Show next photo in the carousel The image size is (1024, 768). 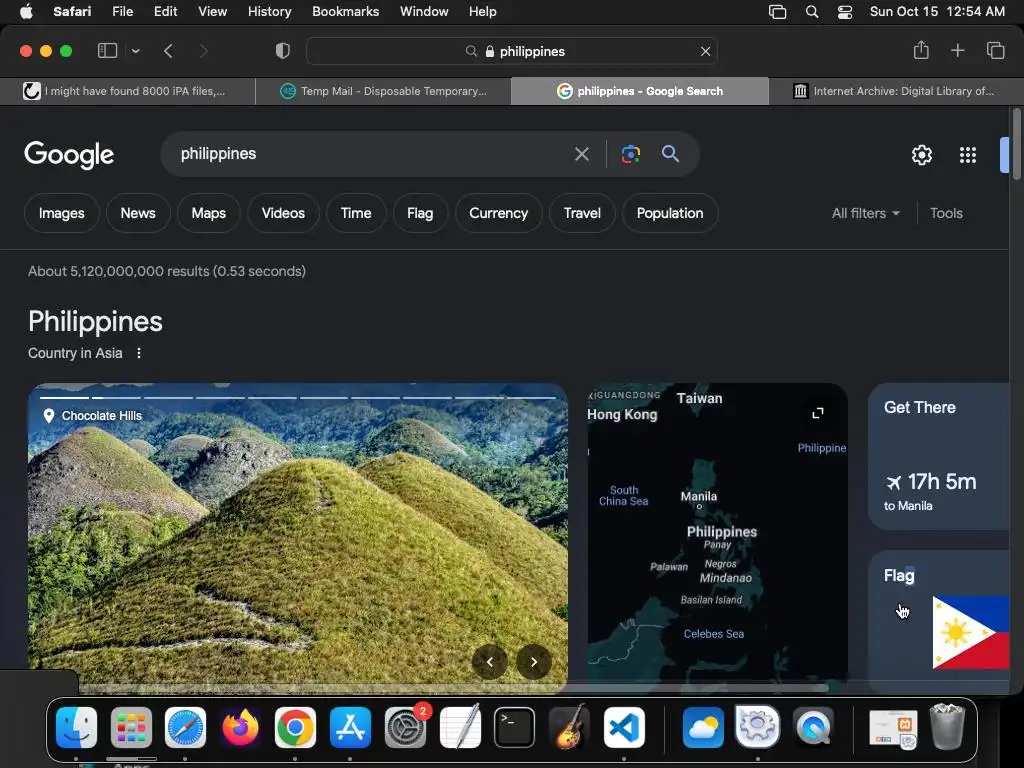534,662
